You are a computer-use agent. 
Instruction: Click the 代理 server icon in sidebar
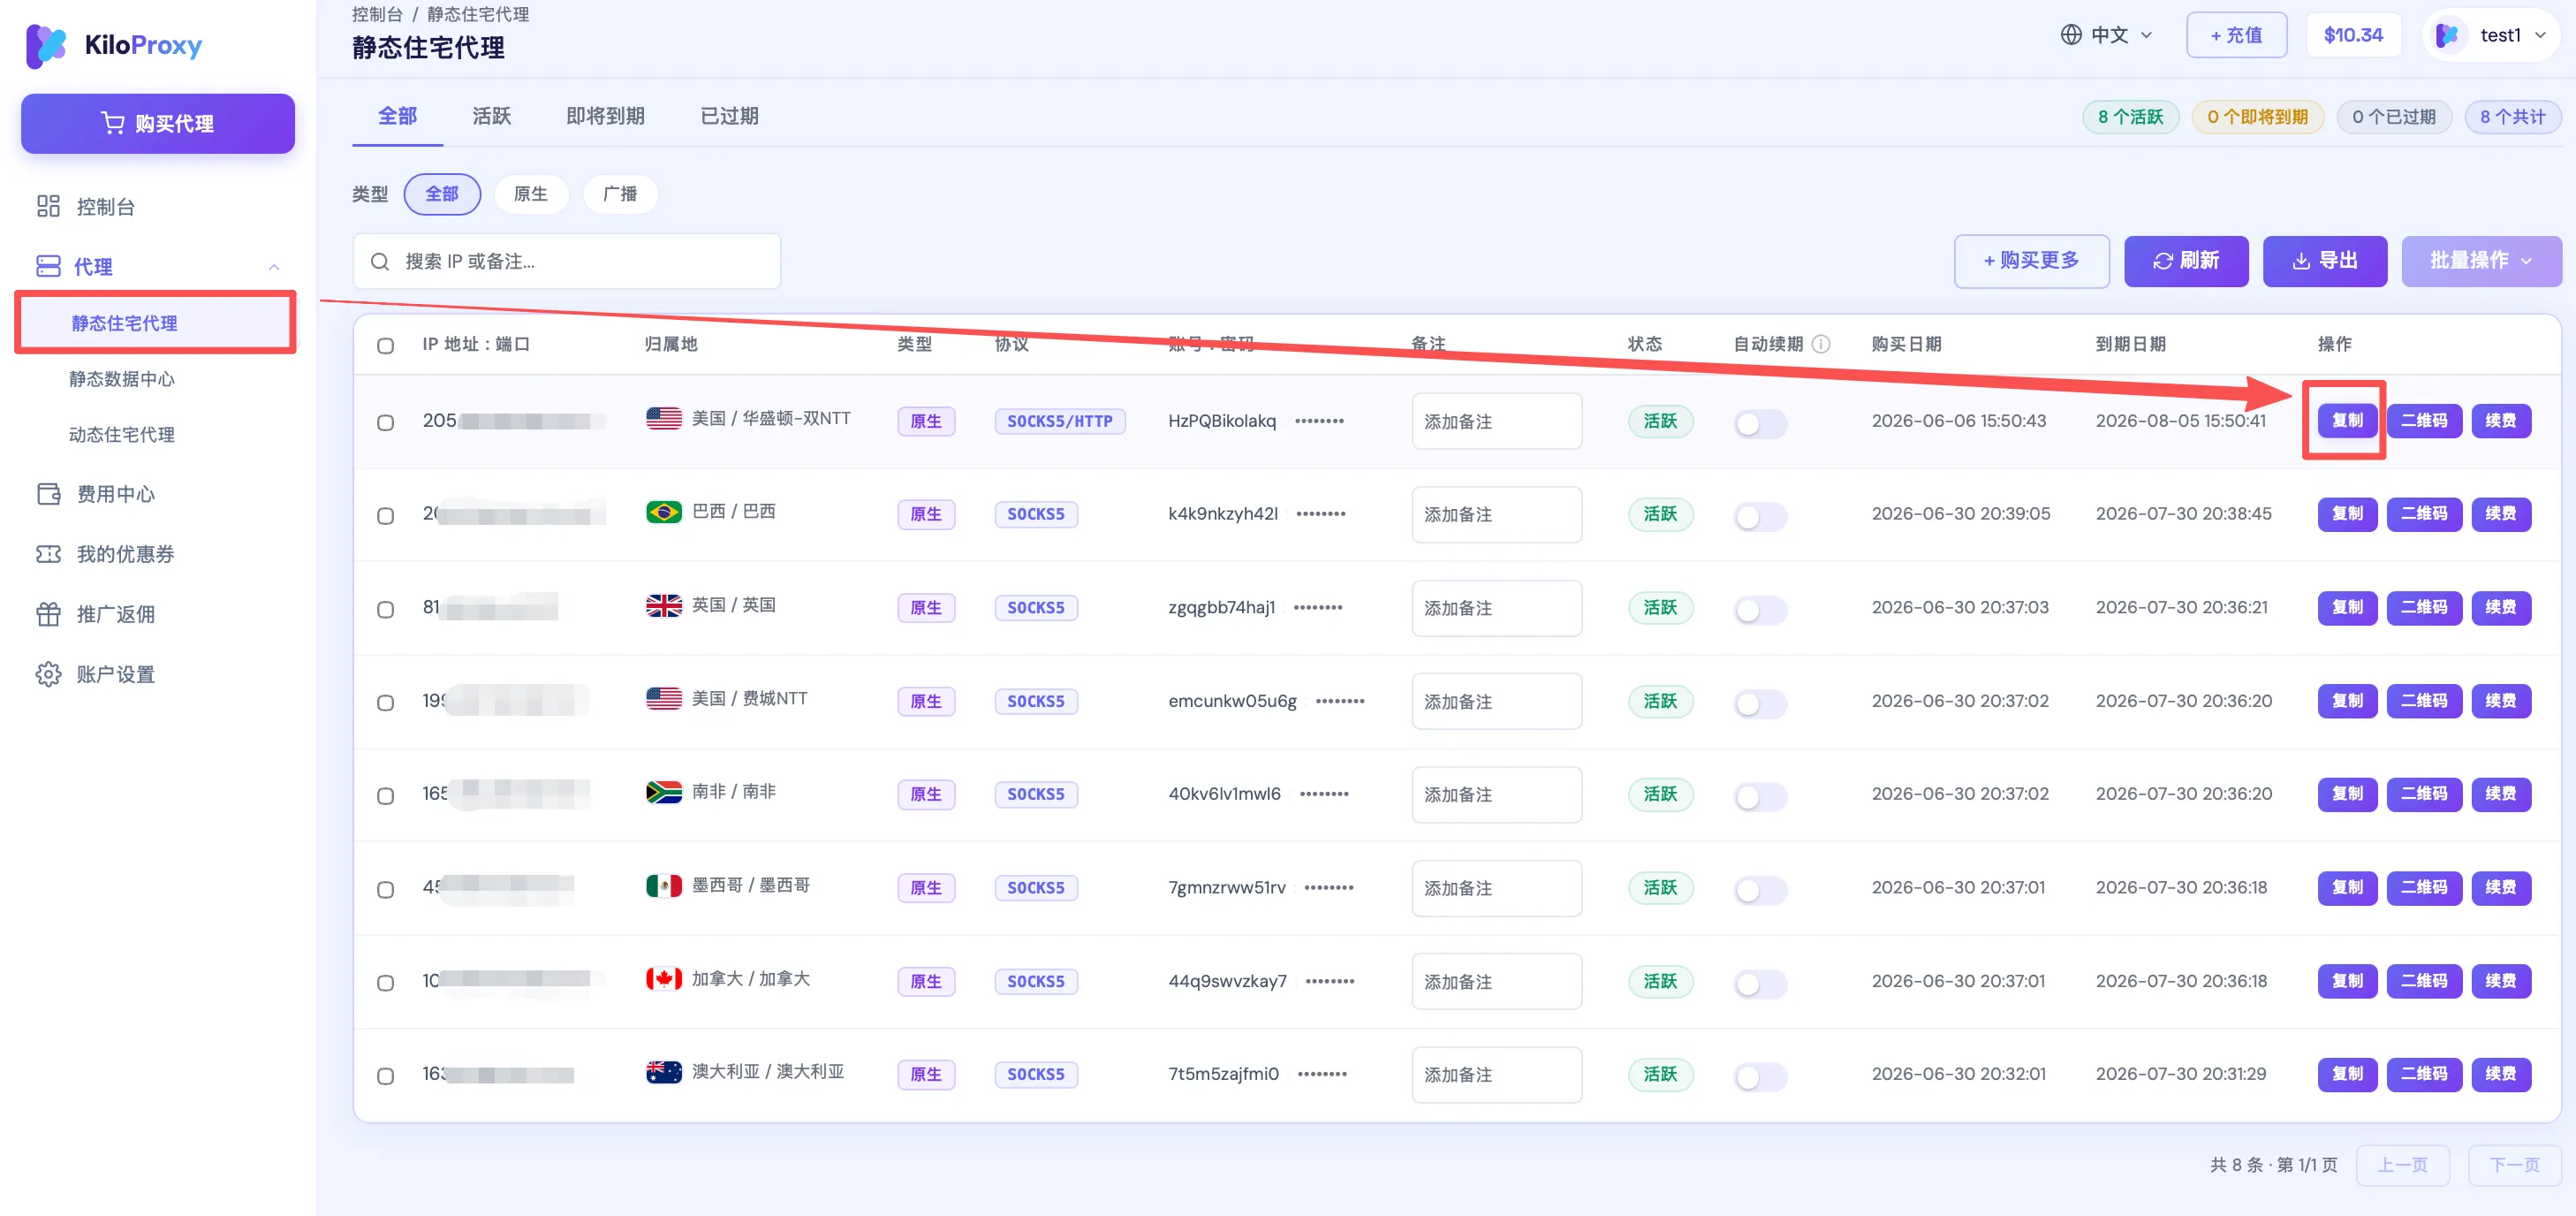click(x=48, y=266)
